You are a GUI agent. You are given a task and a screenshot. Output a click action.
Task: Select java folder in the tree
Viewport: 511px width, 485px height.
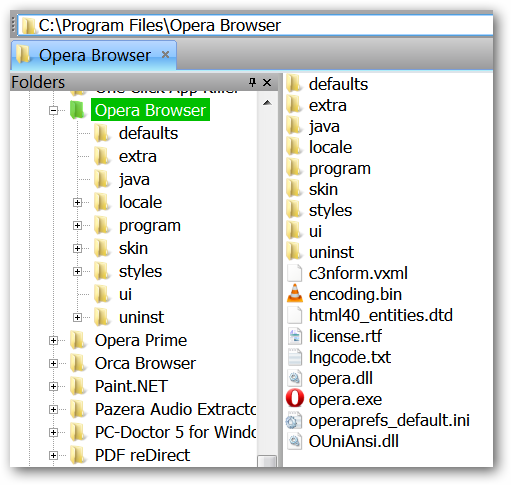(x=134, y=179)
